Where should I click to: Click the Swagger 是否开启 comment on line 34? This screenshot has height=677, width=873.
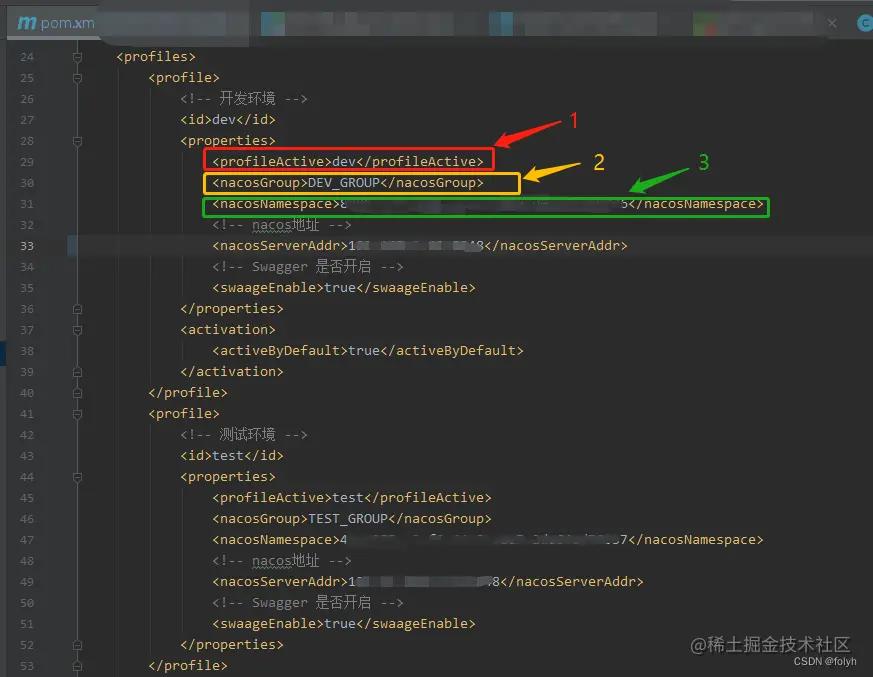307,267
